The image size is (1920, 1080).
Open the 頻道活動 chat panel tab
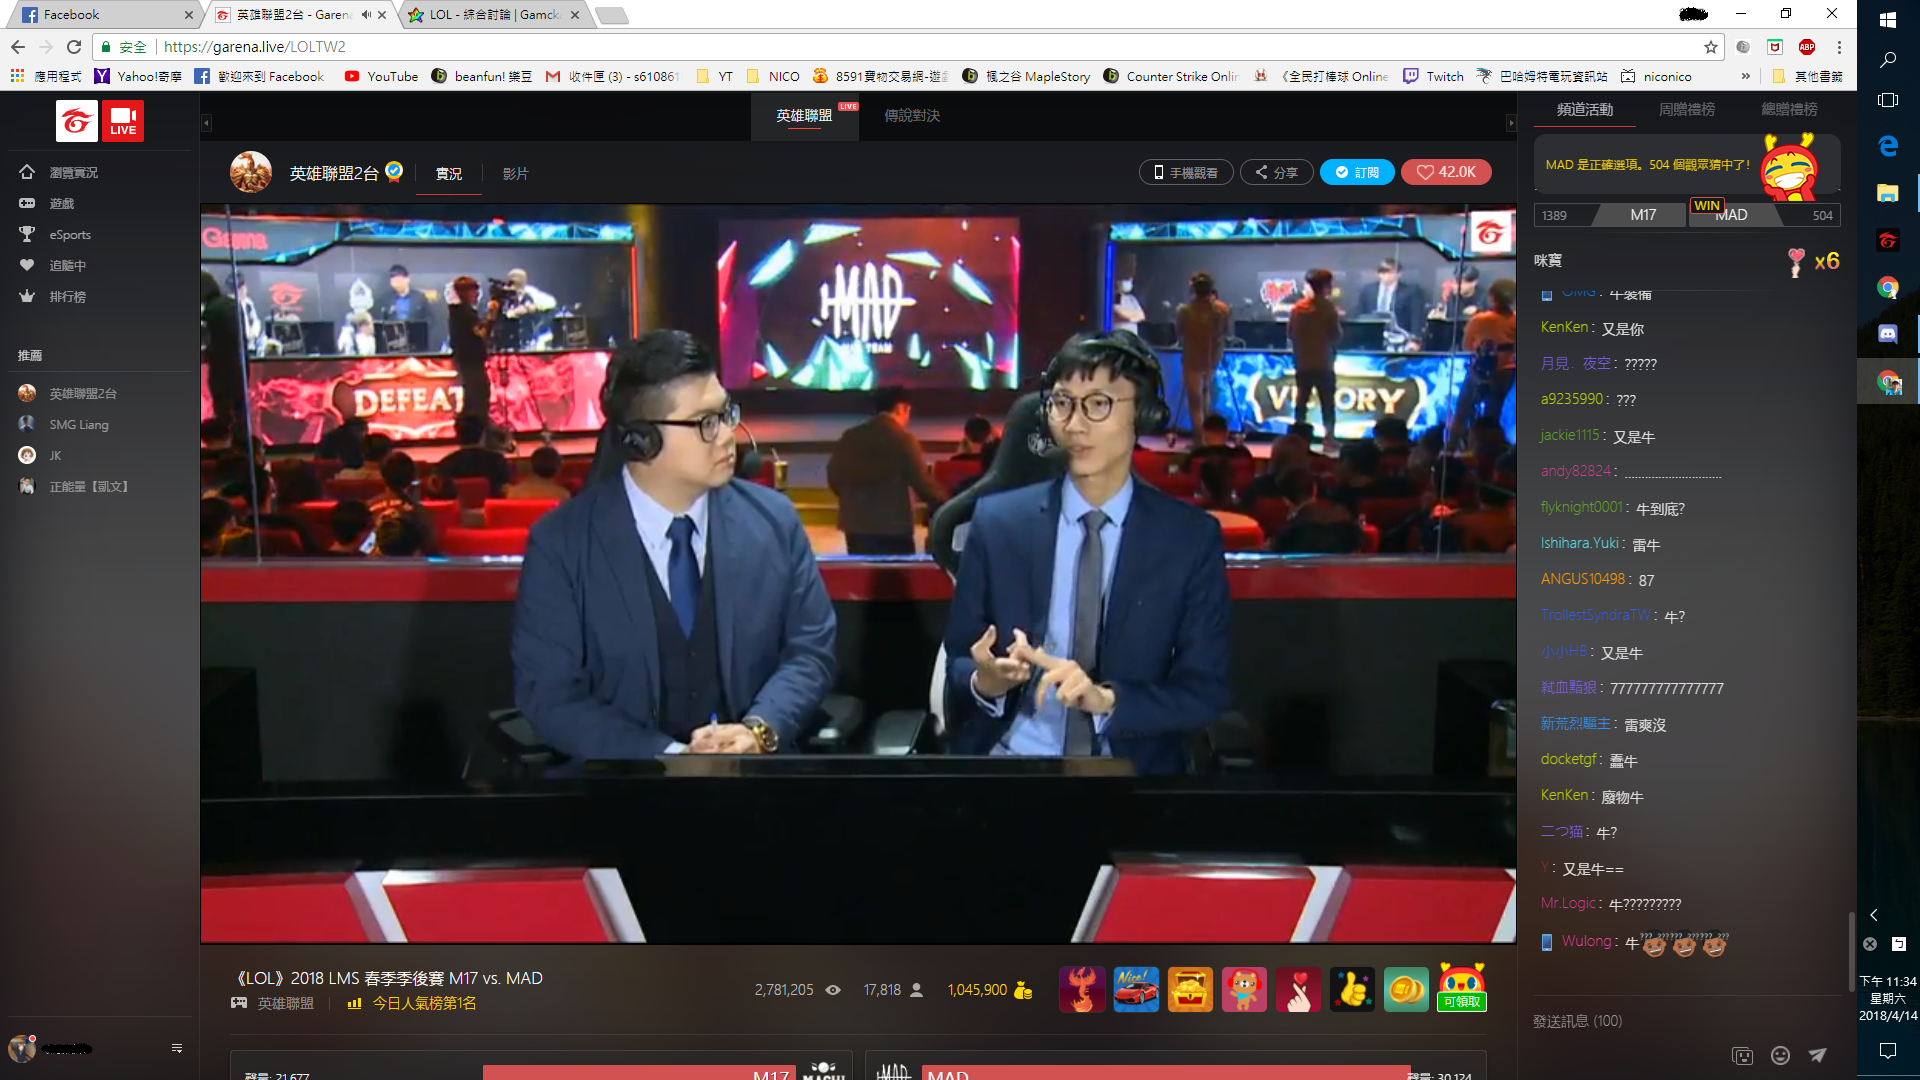point(1585,110)
